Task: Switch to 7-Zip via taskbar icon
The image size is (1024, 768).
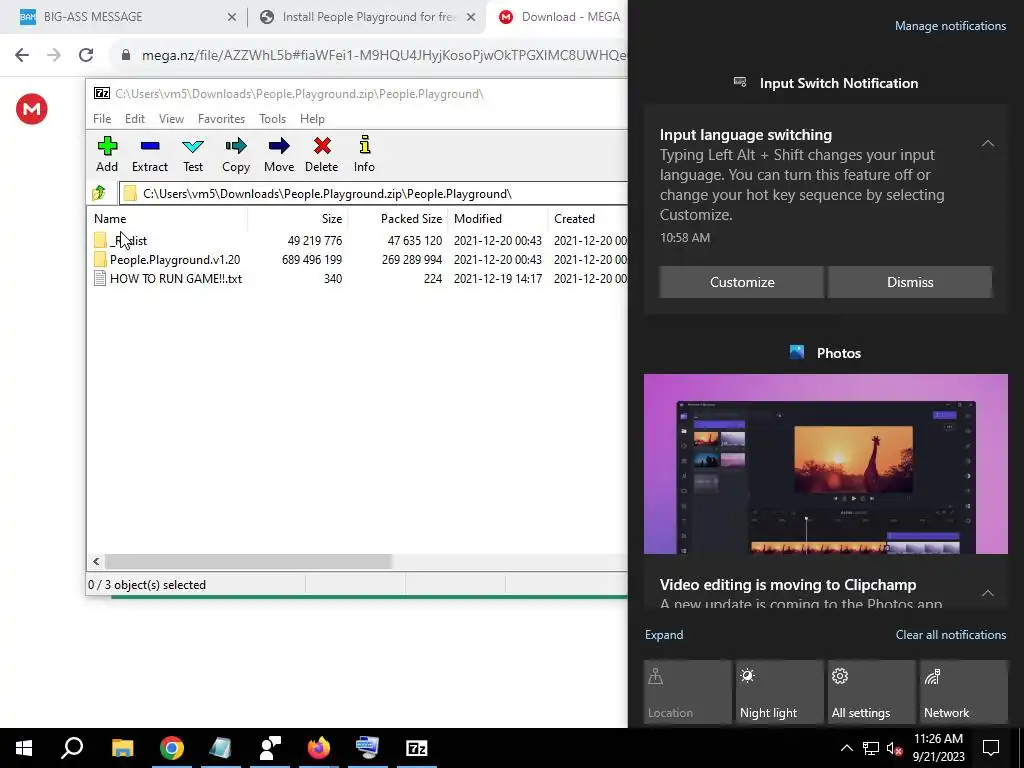Action: tap(417, 748)
